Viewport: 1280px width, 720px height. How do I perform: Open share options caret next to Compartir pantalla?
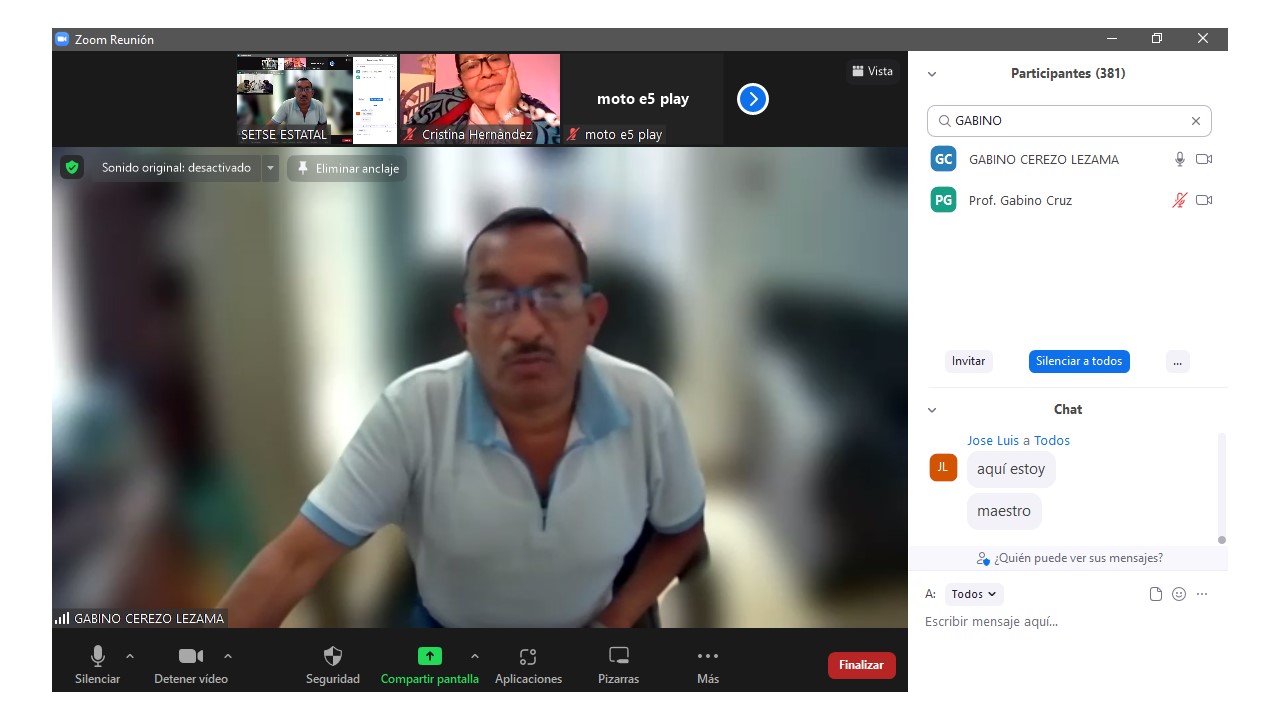click(475, 656)
